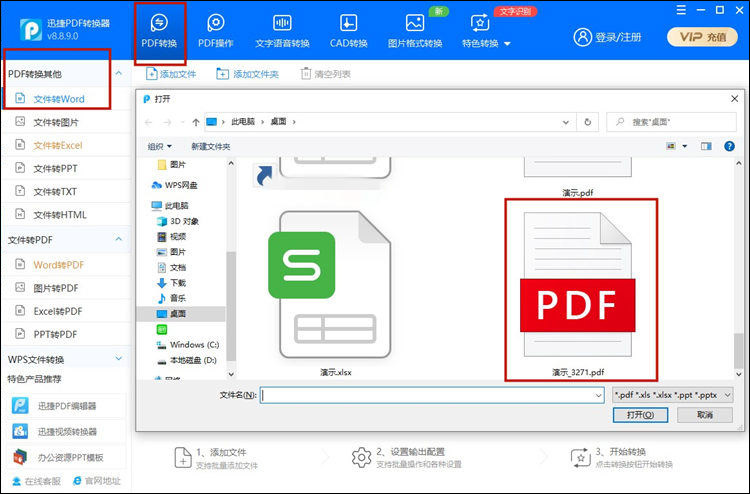Expand the address bar path dropdown

pyautogui.click(x=566, y=122)
